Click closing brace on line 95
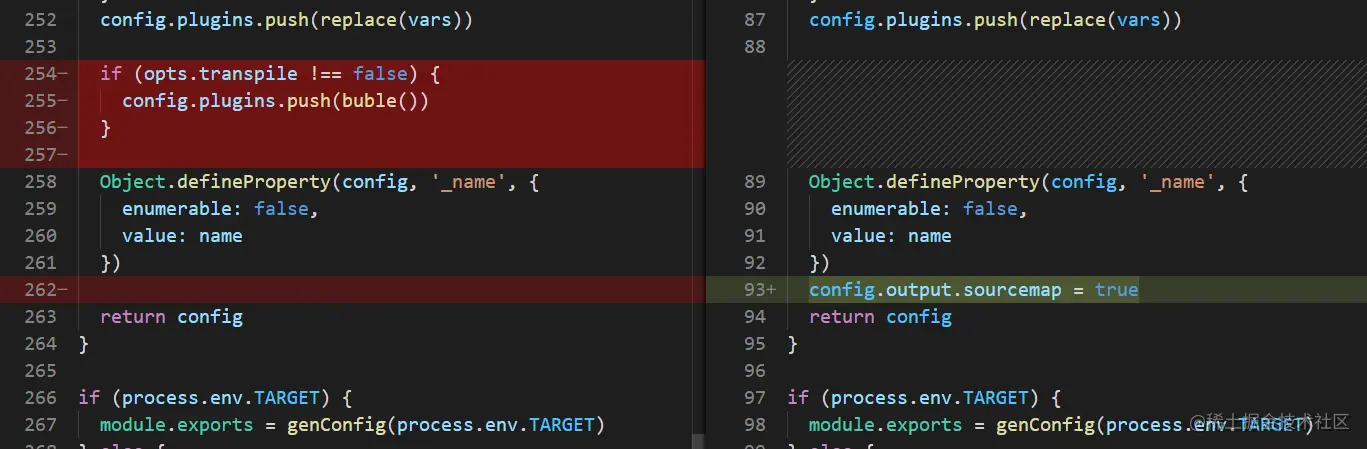Image resolution: width=1367 pixels, height=449 pixels. point(792,344)
